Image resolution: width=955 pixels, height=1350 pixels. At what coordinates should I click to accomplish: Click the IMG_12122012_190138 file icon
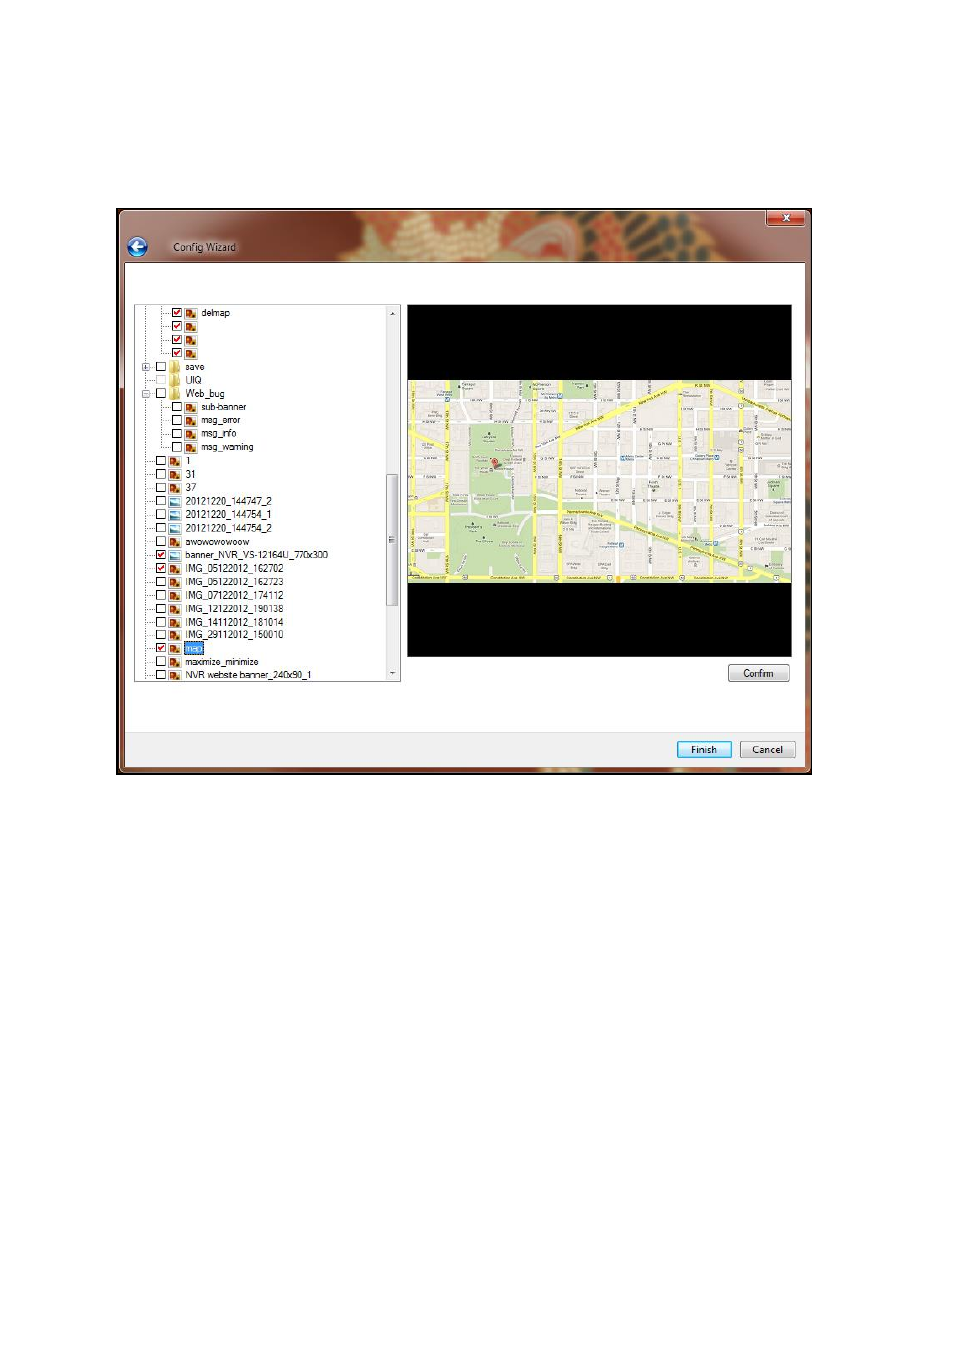coord(175,608)
